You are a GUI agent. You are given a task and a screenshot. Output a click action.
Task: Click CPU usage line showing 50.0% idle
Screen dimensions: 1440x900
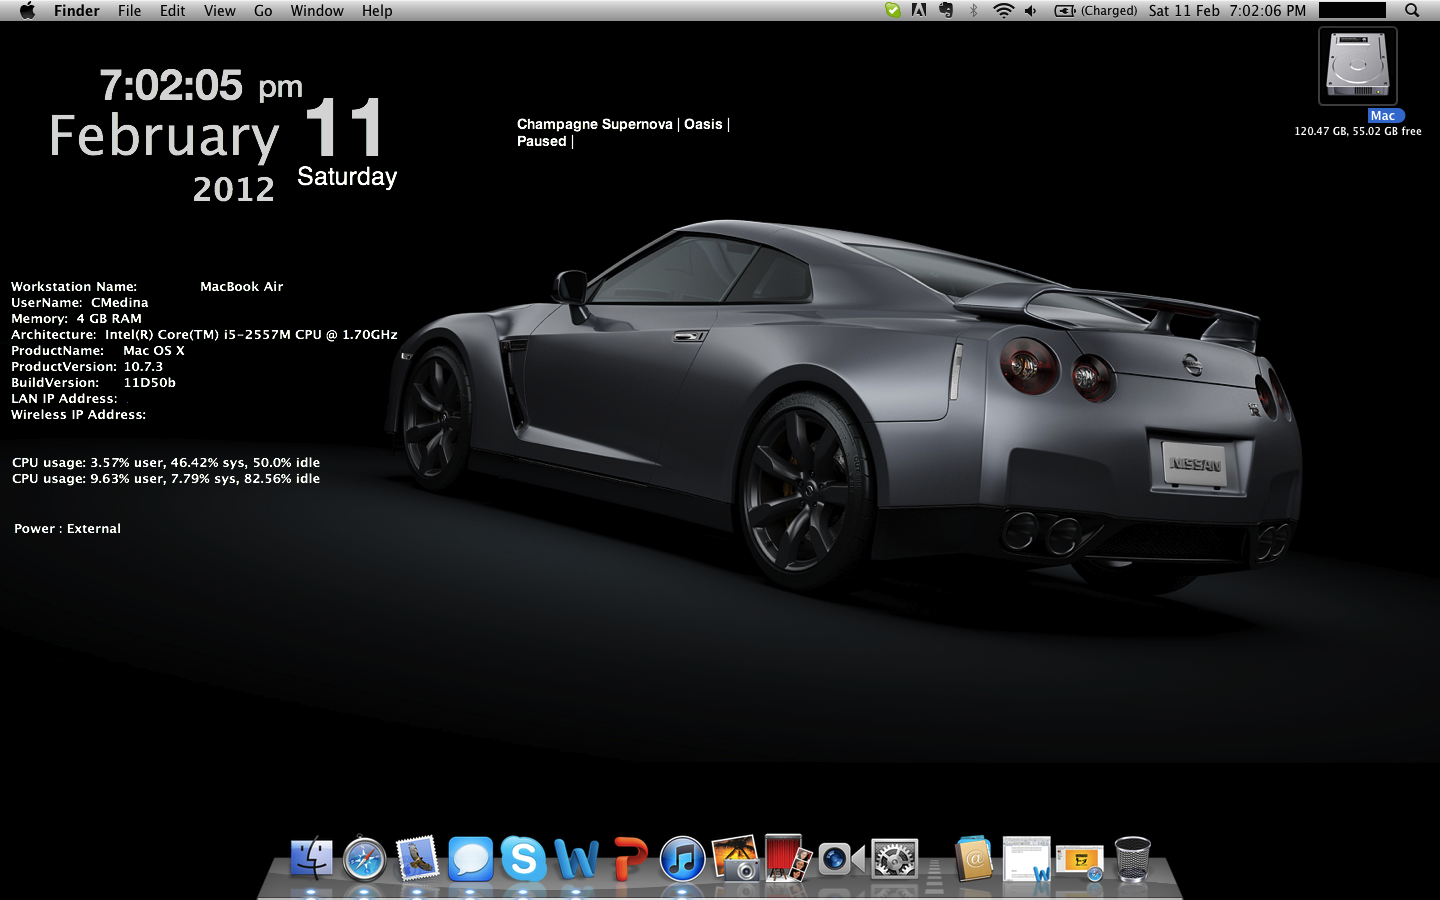(166, 462)
